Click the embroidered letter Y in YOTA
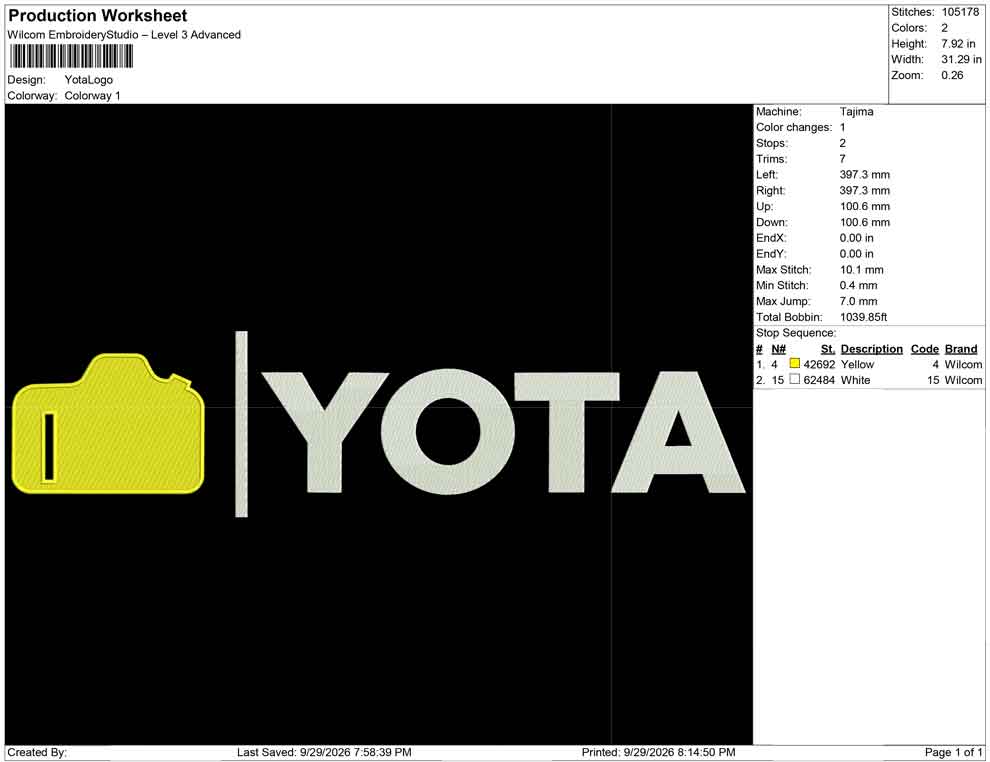Screen dimensions: 990x762 pos(325,432)
